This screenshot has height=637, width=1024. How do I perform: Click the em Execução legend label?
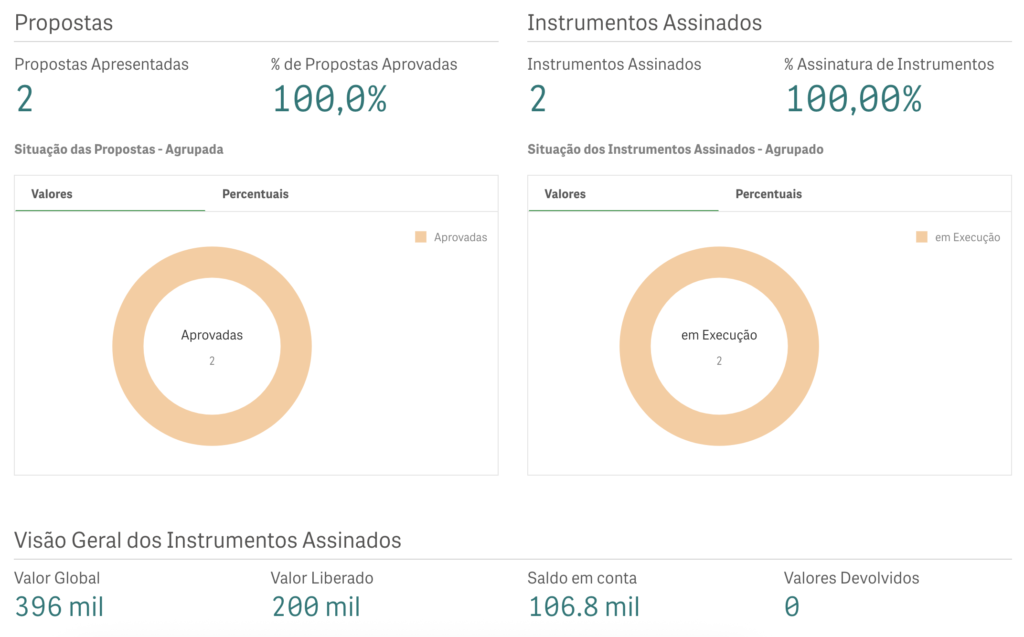[967, 237]
